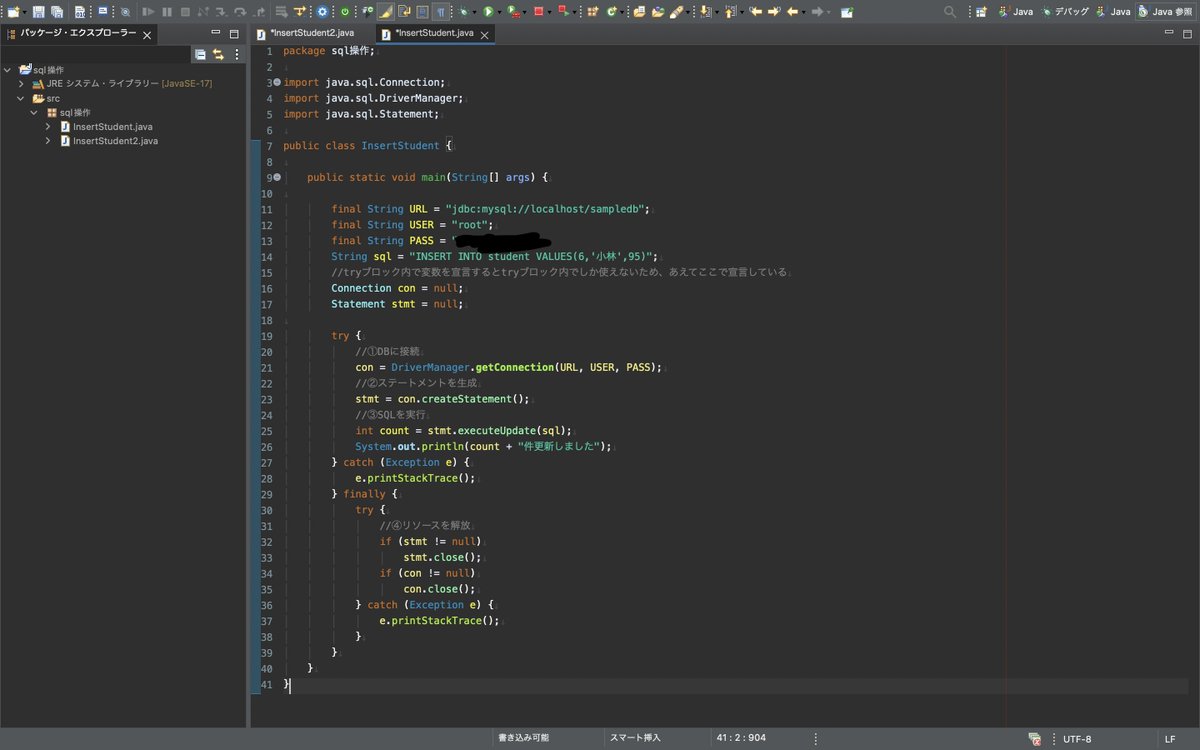Click the status bar error indicator icon

(x=1035, y=739)
